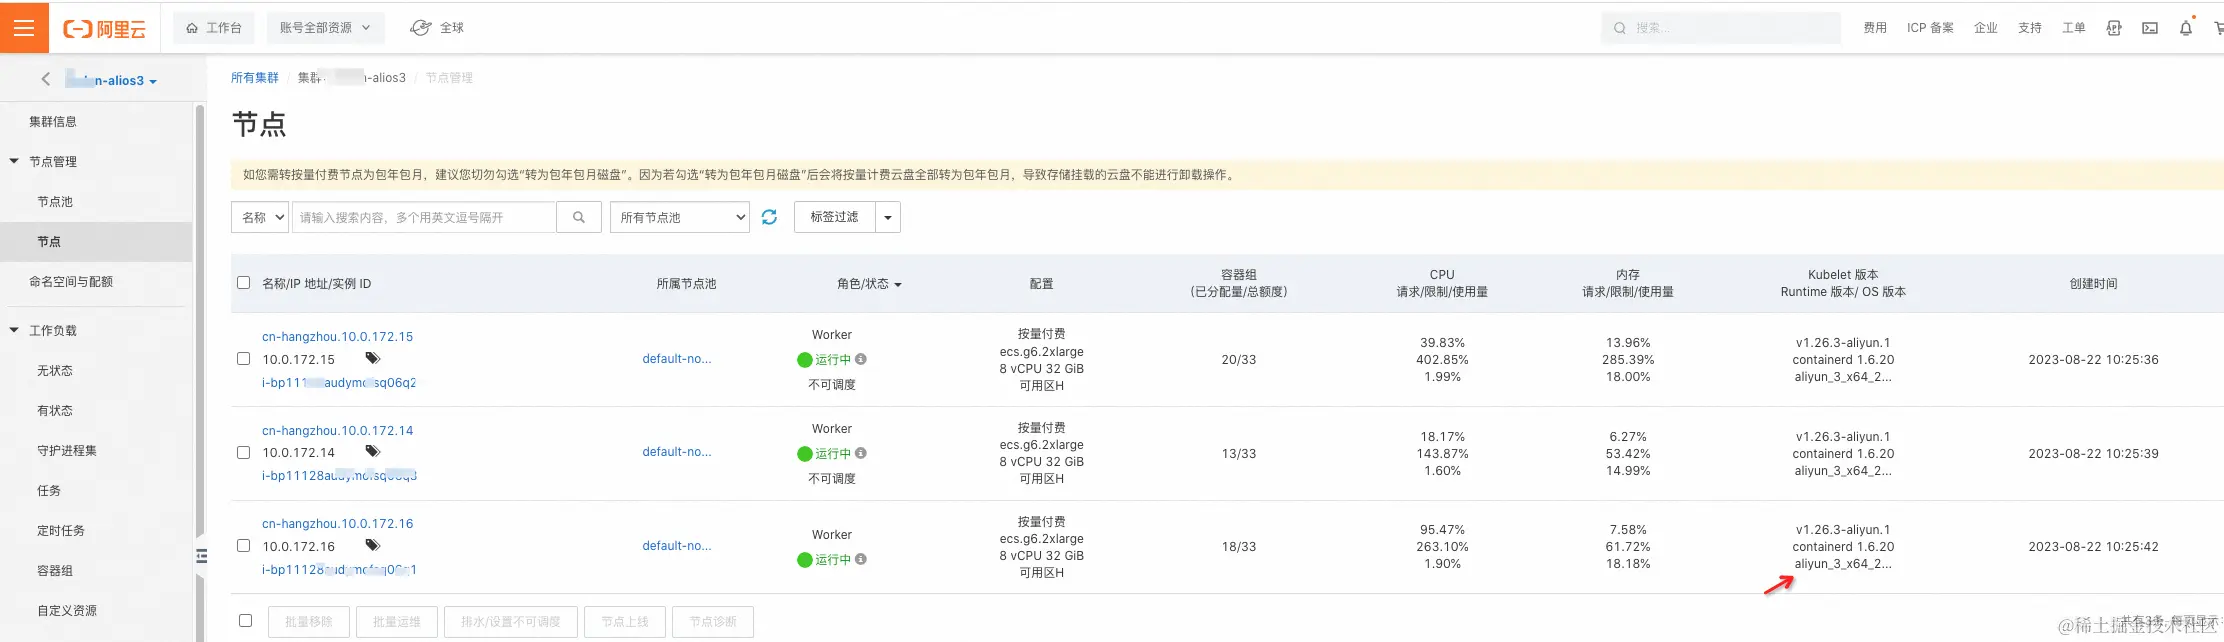
Task: Click the 节点诊断 button
Action: (713, 622)
